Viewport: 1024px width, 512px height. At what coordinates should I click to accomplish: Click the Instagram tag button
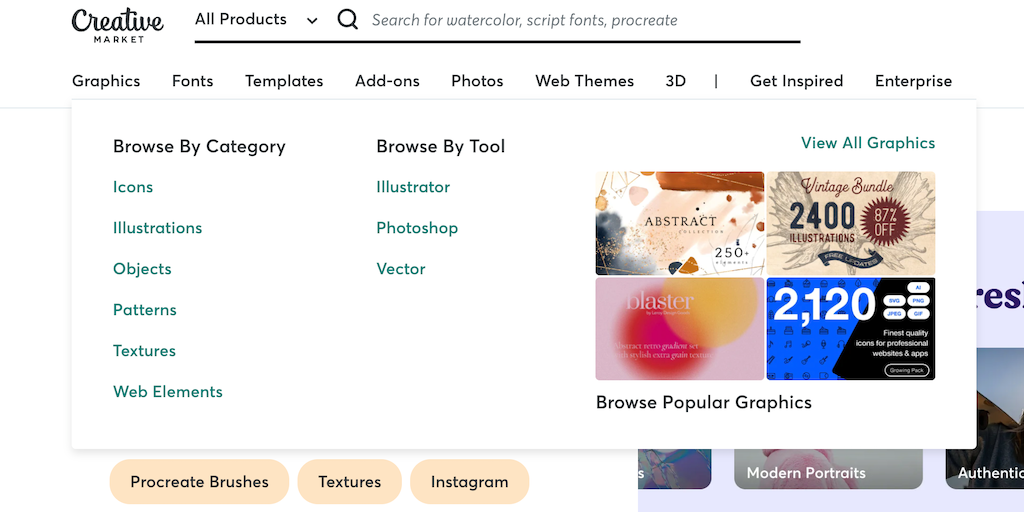point(469,482)
